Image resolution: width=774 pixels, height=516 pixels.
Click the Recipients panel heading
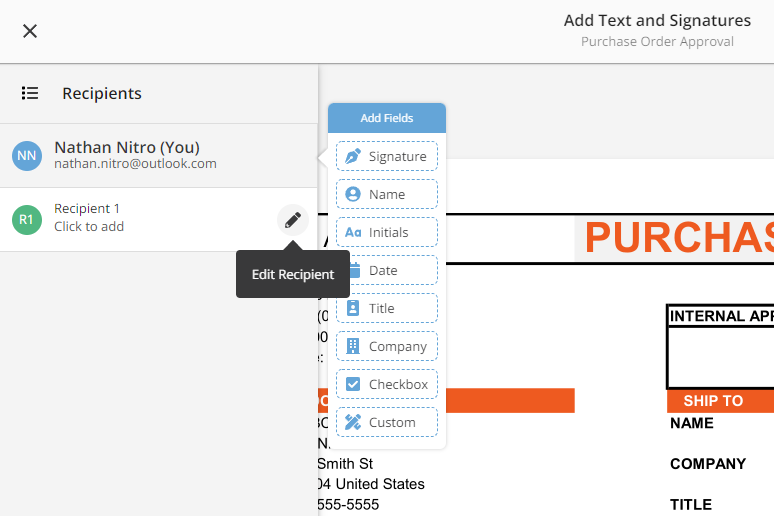pos(102,93)
